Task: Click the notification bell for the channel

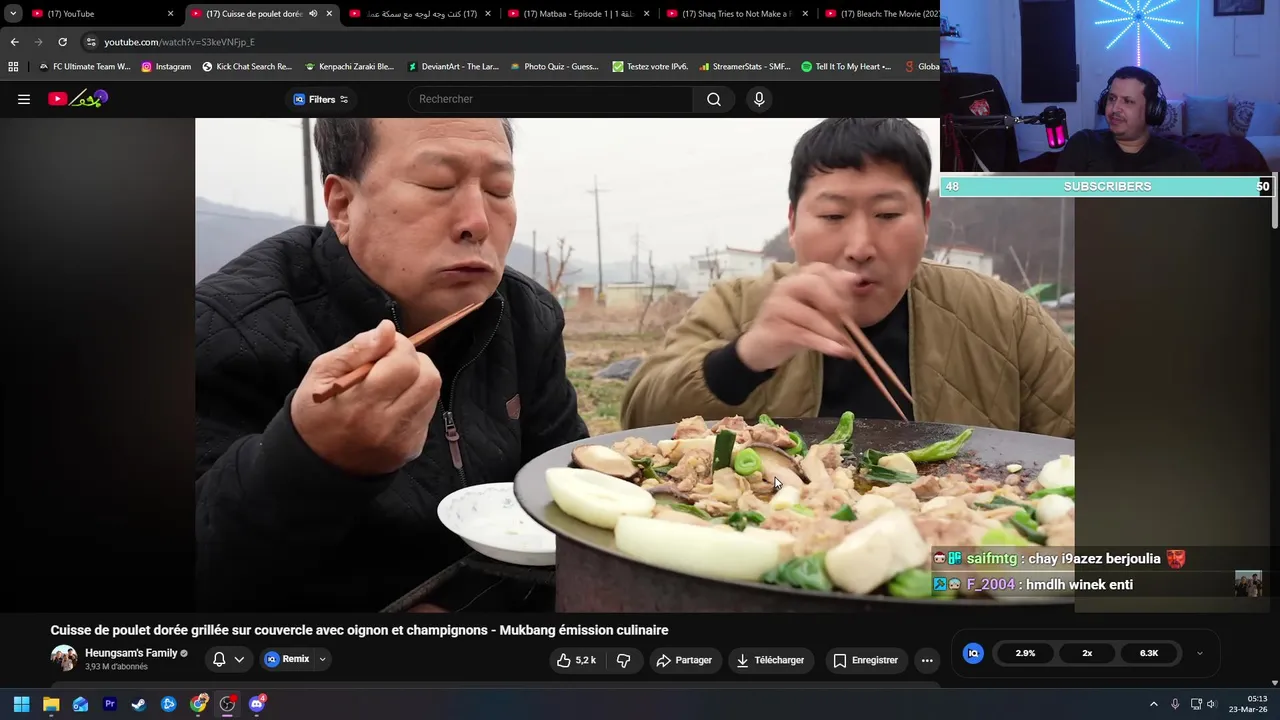Action: (219, 660)
